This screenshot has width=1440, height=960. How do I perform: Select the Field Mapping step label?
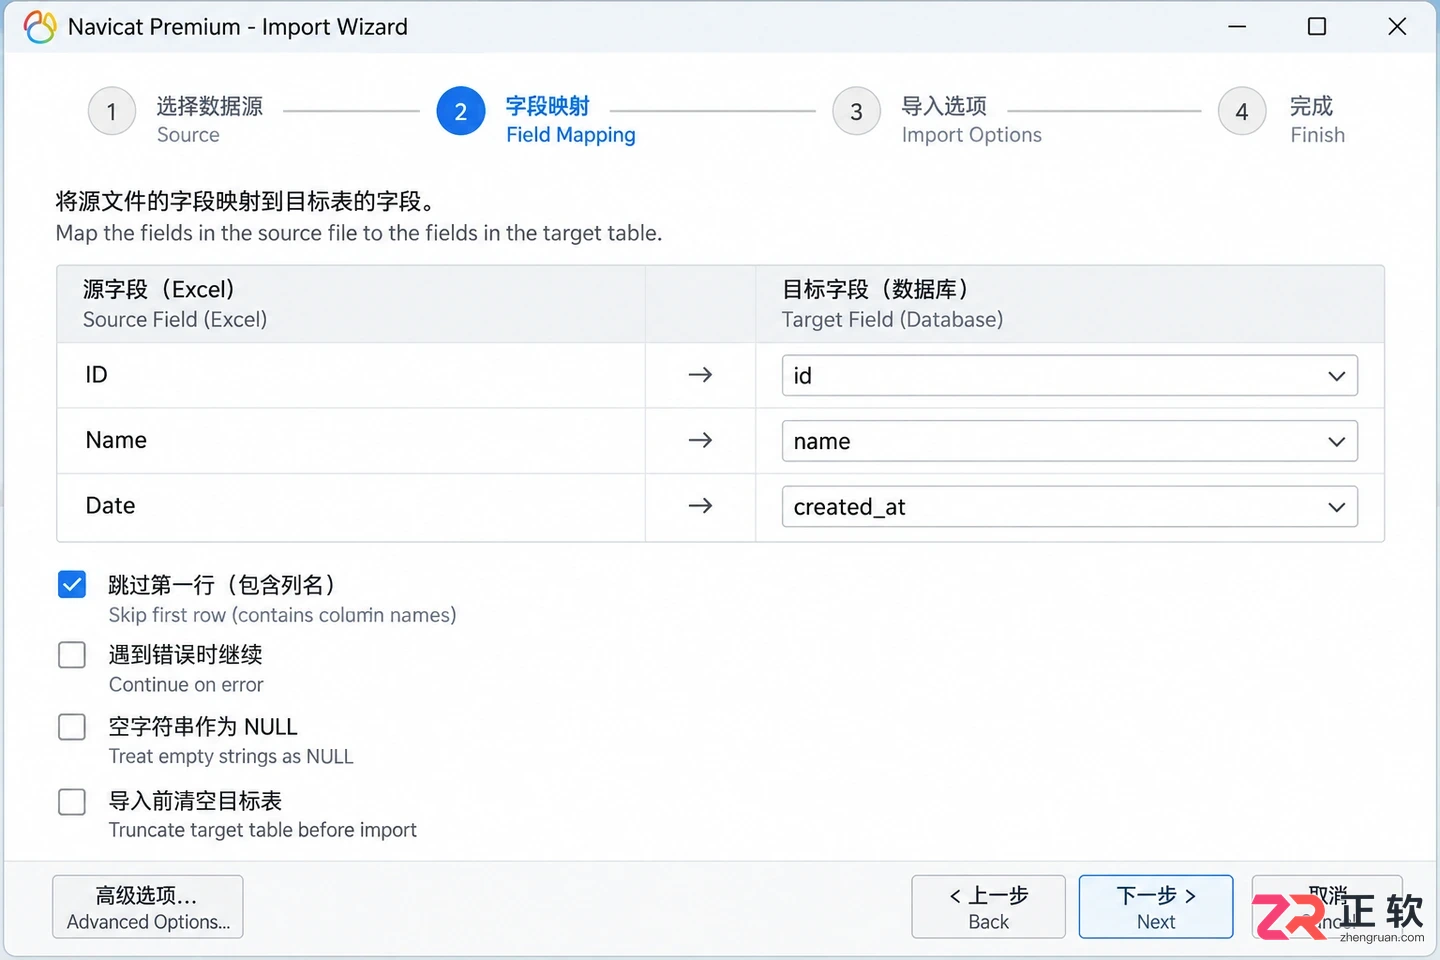point(570,120)
